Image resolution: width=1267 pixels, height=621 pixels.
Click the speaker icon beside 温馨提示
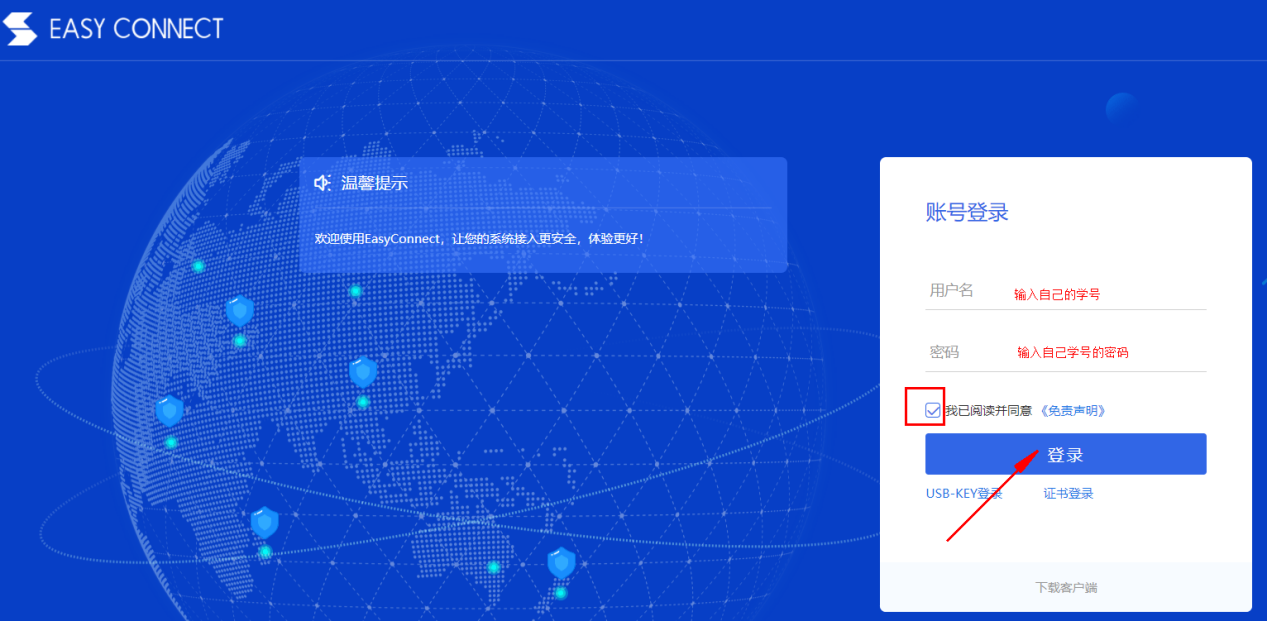(322, 183)
